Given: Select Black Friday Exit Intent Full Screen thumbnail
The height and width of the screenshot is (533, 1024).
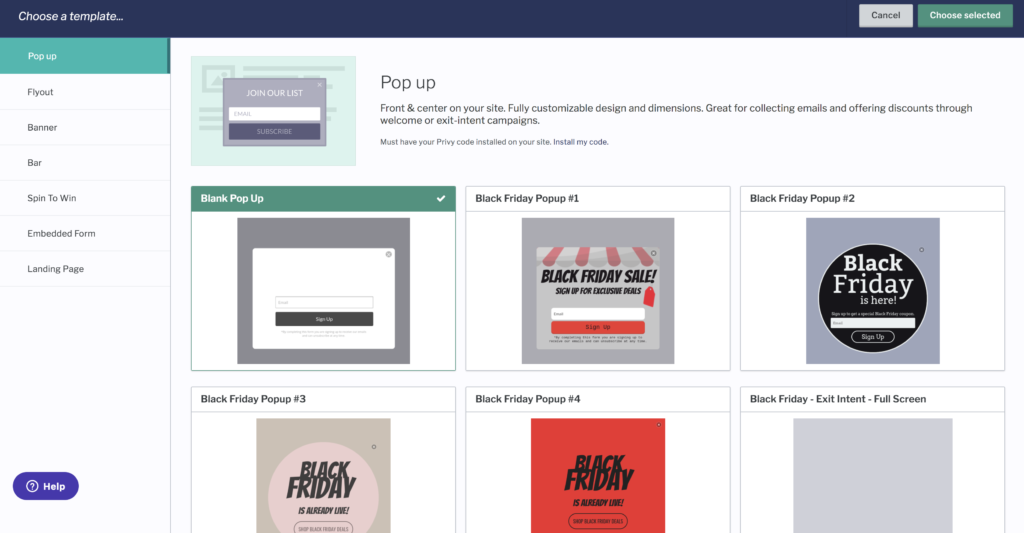Looking at the screenshot, I should tap(872, 476).
